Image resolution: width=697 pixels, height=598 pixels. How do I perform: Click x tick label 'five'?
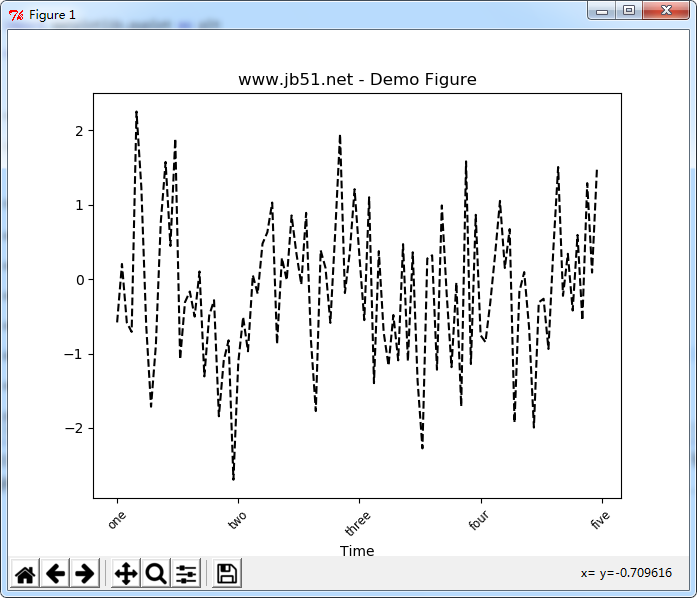(x=600, y=520)
